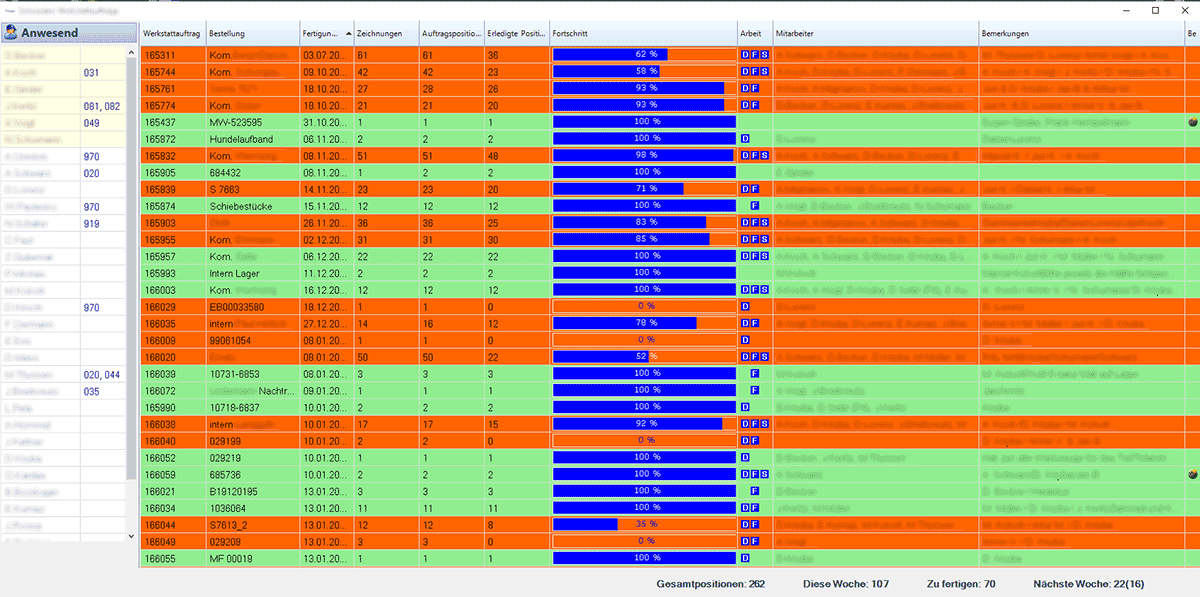Click the Anwesend user icon
Image resolution: width=1200 pixels, height=597 pixels.
coord(11,33)
